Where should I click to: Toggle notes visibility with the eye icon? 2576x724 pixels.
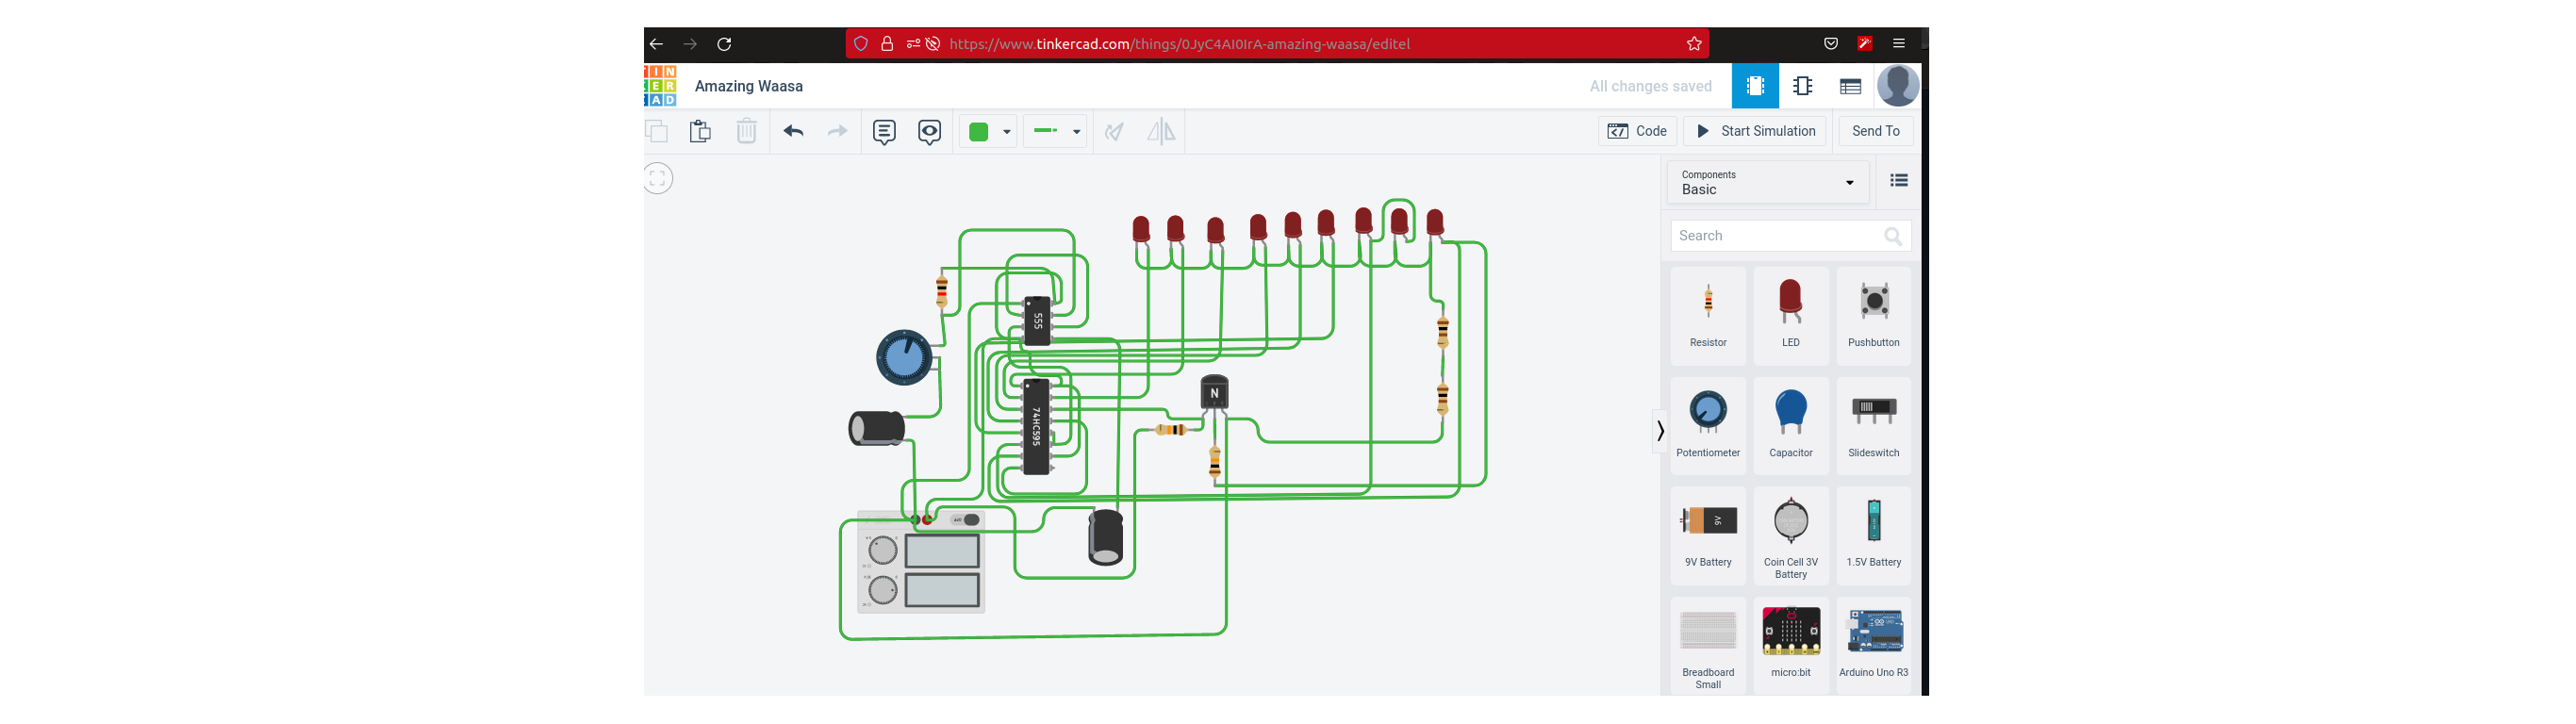point(929,132)
